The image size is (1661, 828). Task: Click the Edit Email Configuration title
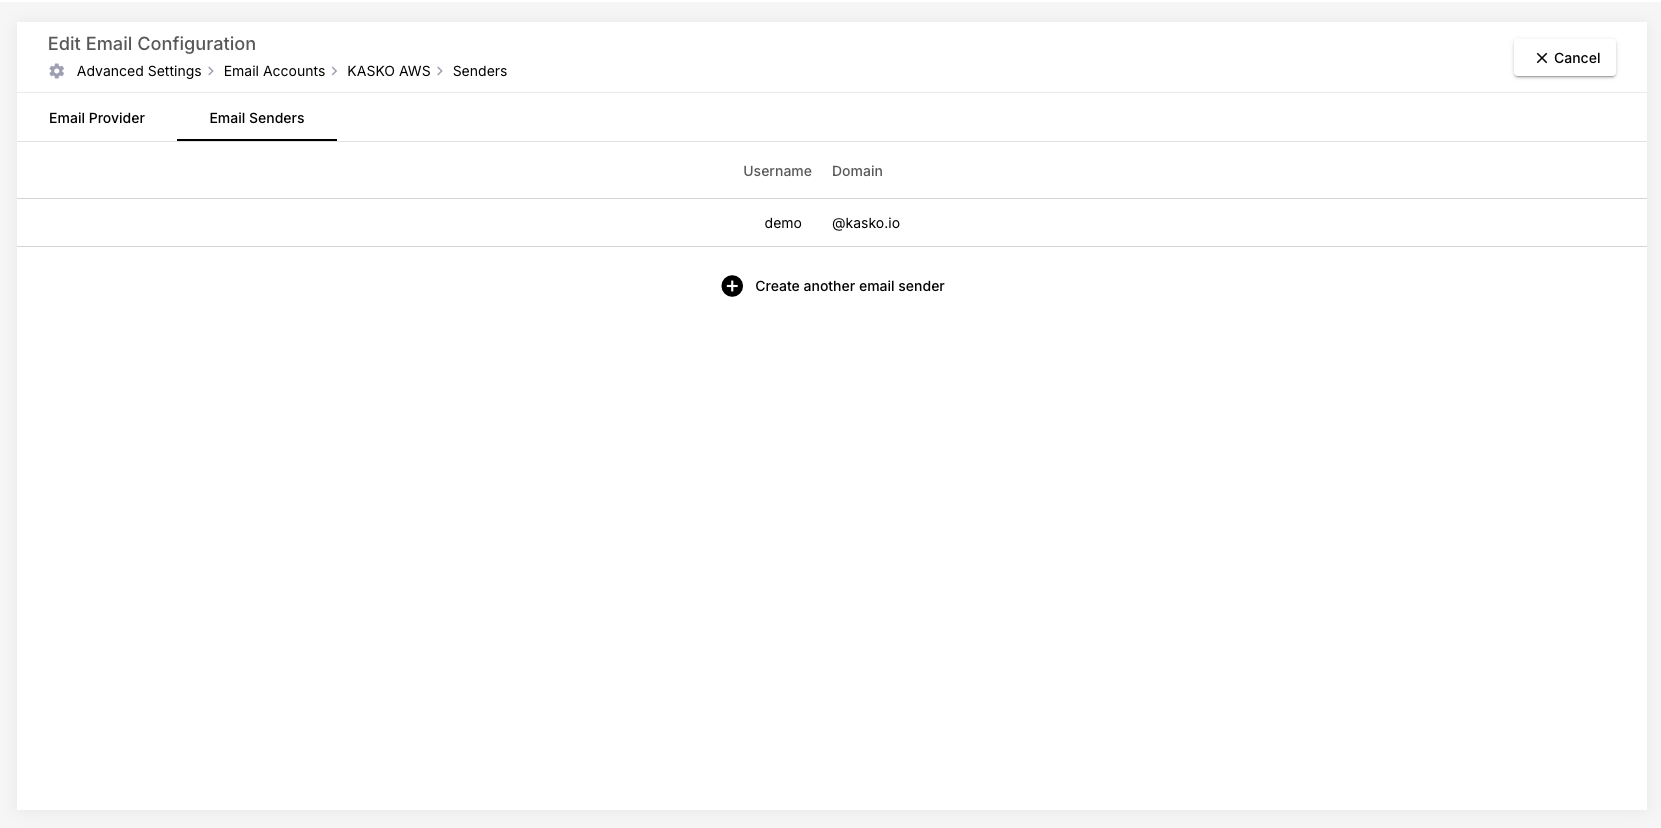pos(152,44)
